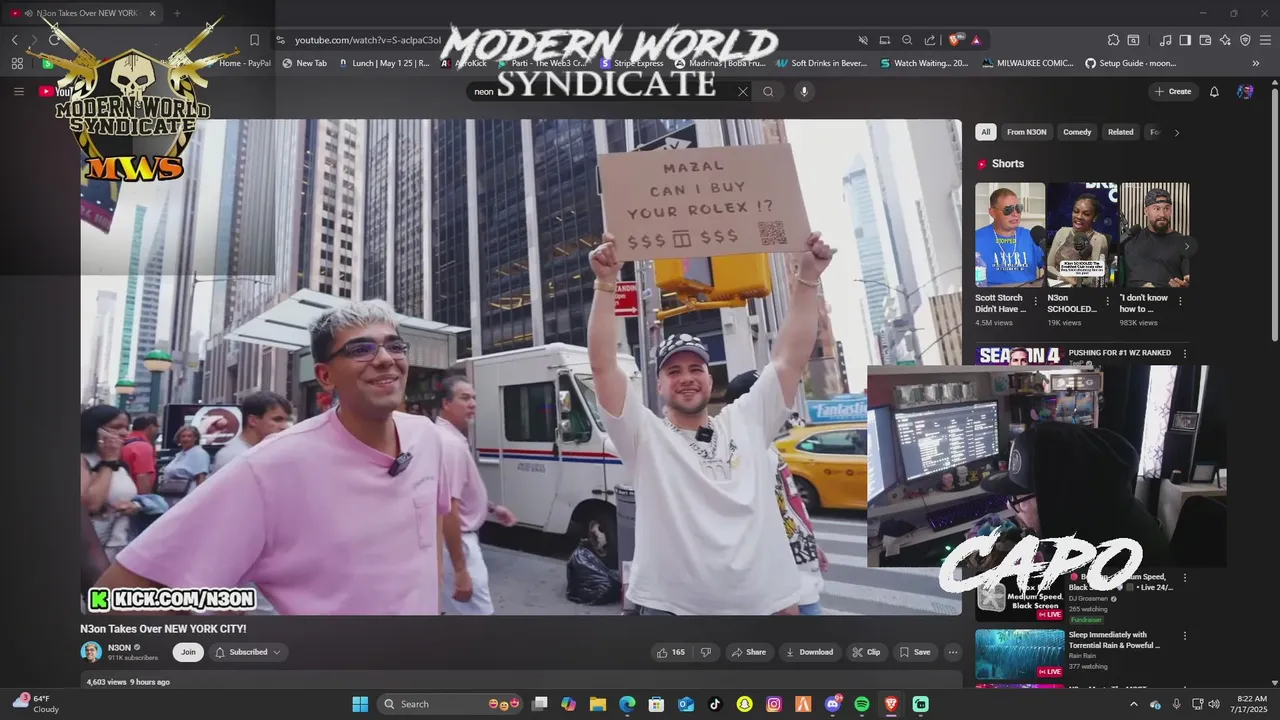Open the YouTube account avatar menu

1245,91
